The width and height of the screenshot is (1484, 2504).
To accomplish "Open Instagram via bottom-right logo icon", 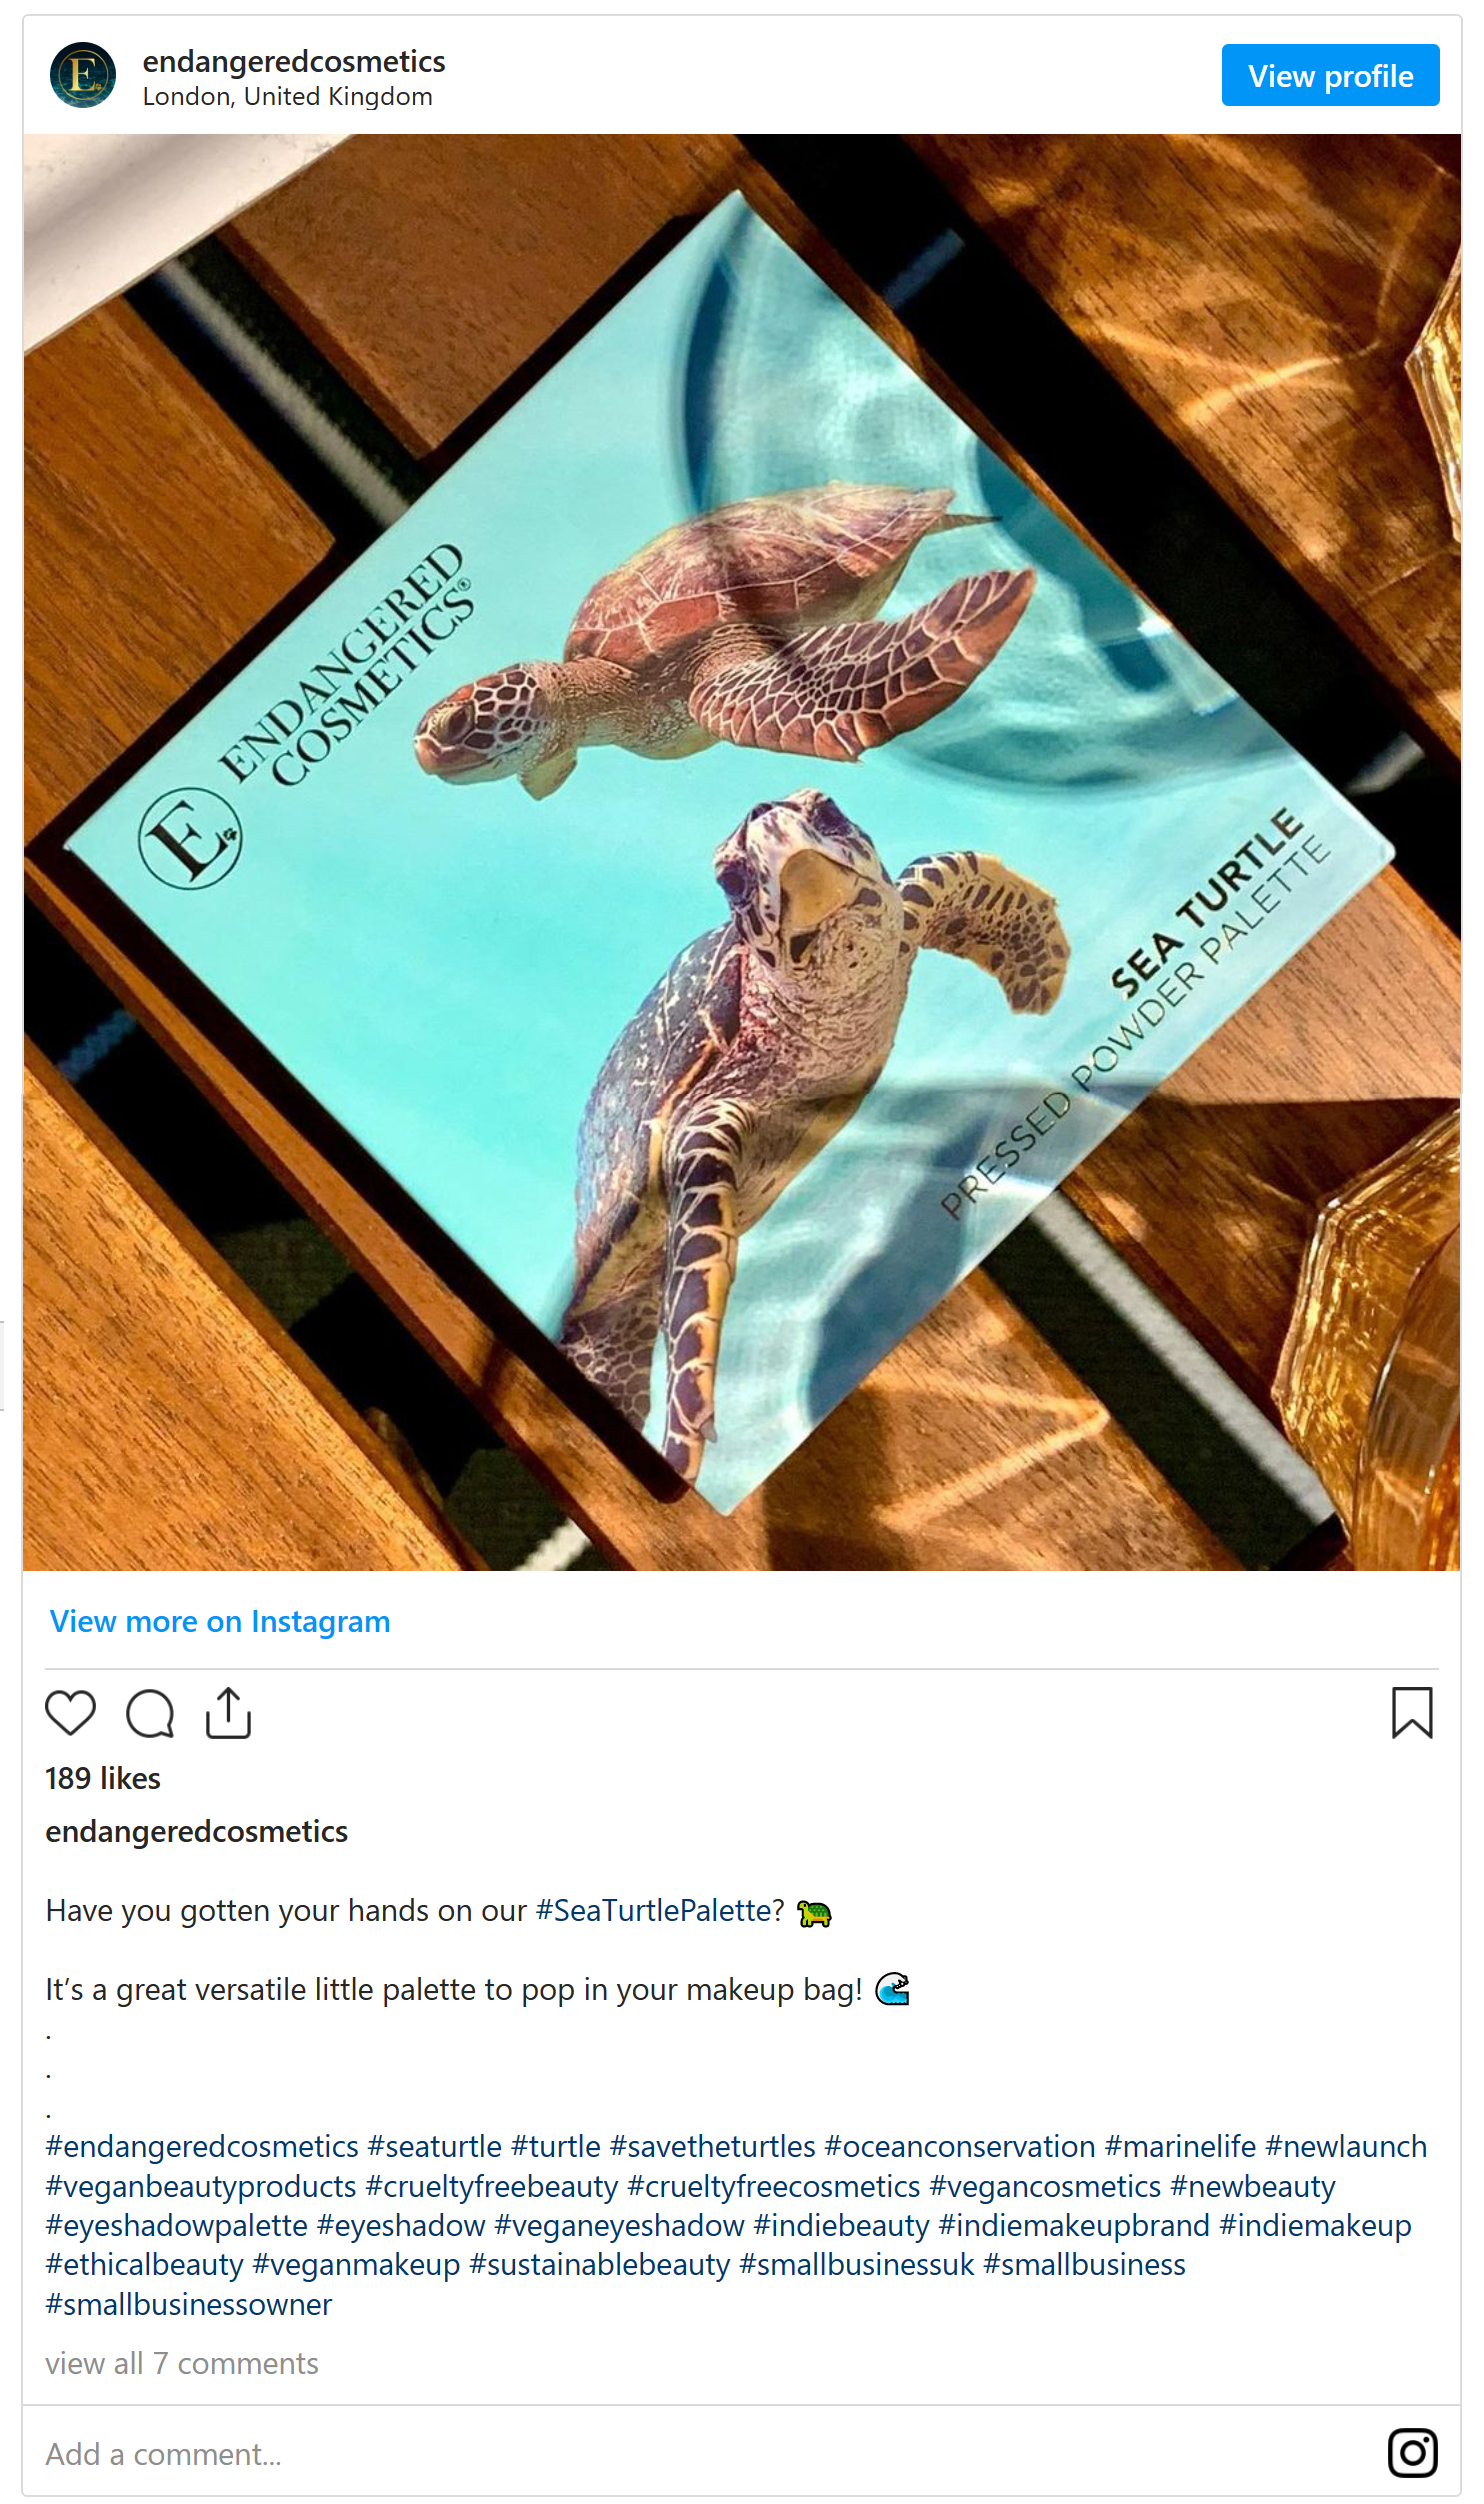I will coord(1412,2453).
